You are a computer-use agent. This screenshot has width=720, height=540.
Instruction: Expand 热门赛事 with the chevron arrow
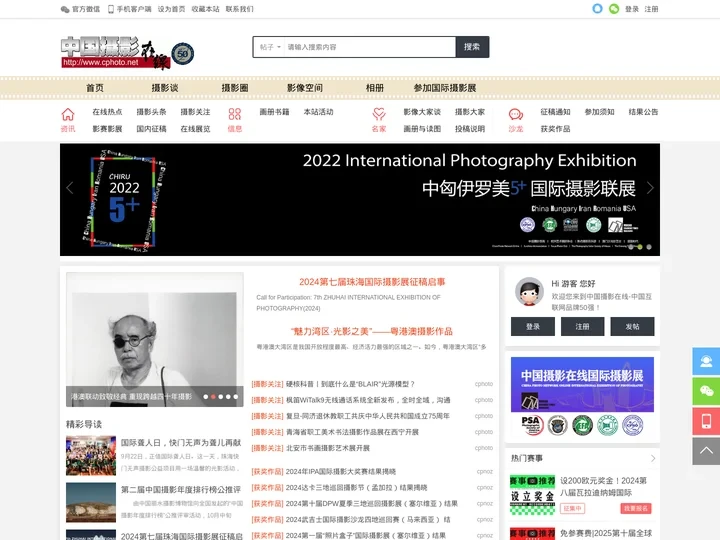pyautogui.click(x=652, y=458)
